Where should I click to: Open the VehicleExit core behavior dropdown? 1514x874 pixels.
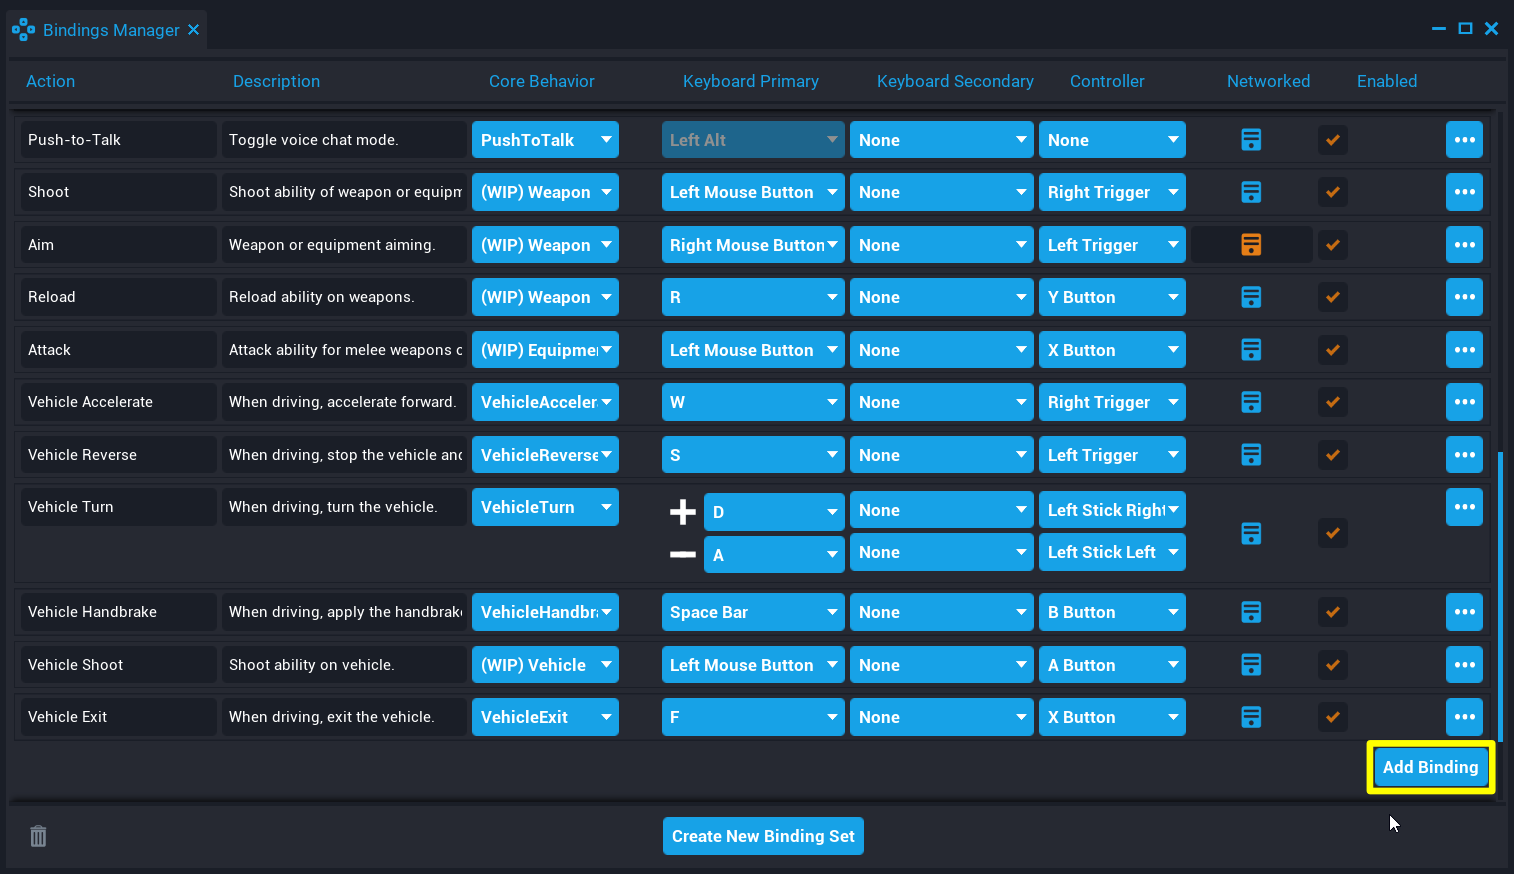click(x=545, y=717)
